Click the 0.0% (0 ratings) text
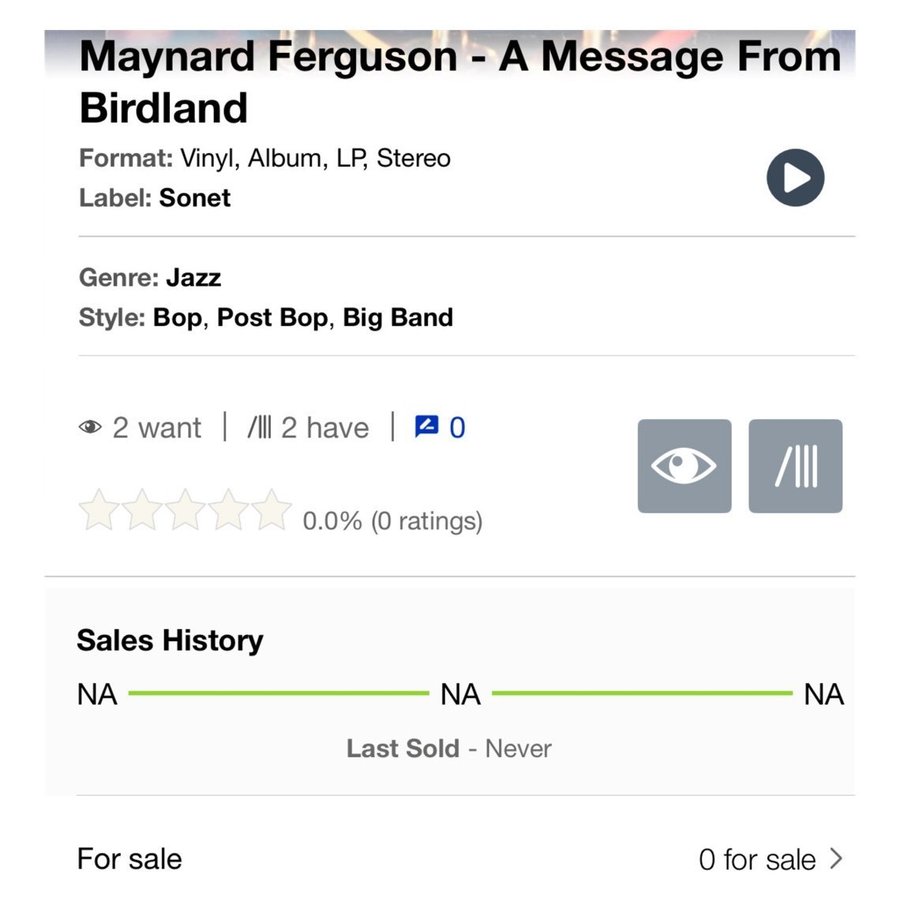Viewport: 900px width, 900px height. 393,521
